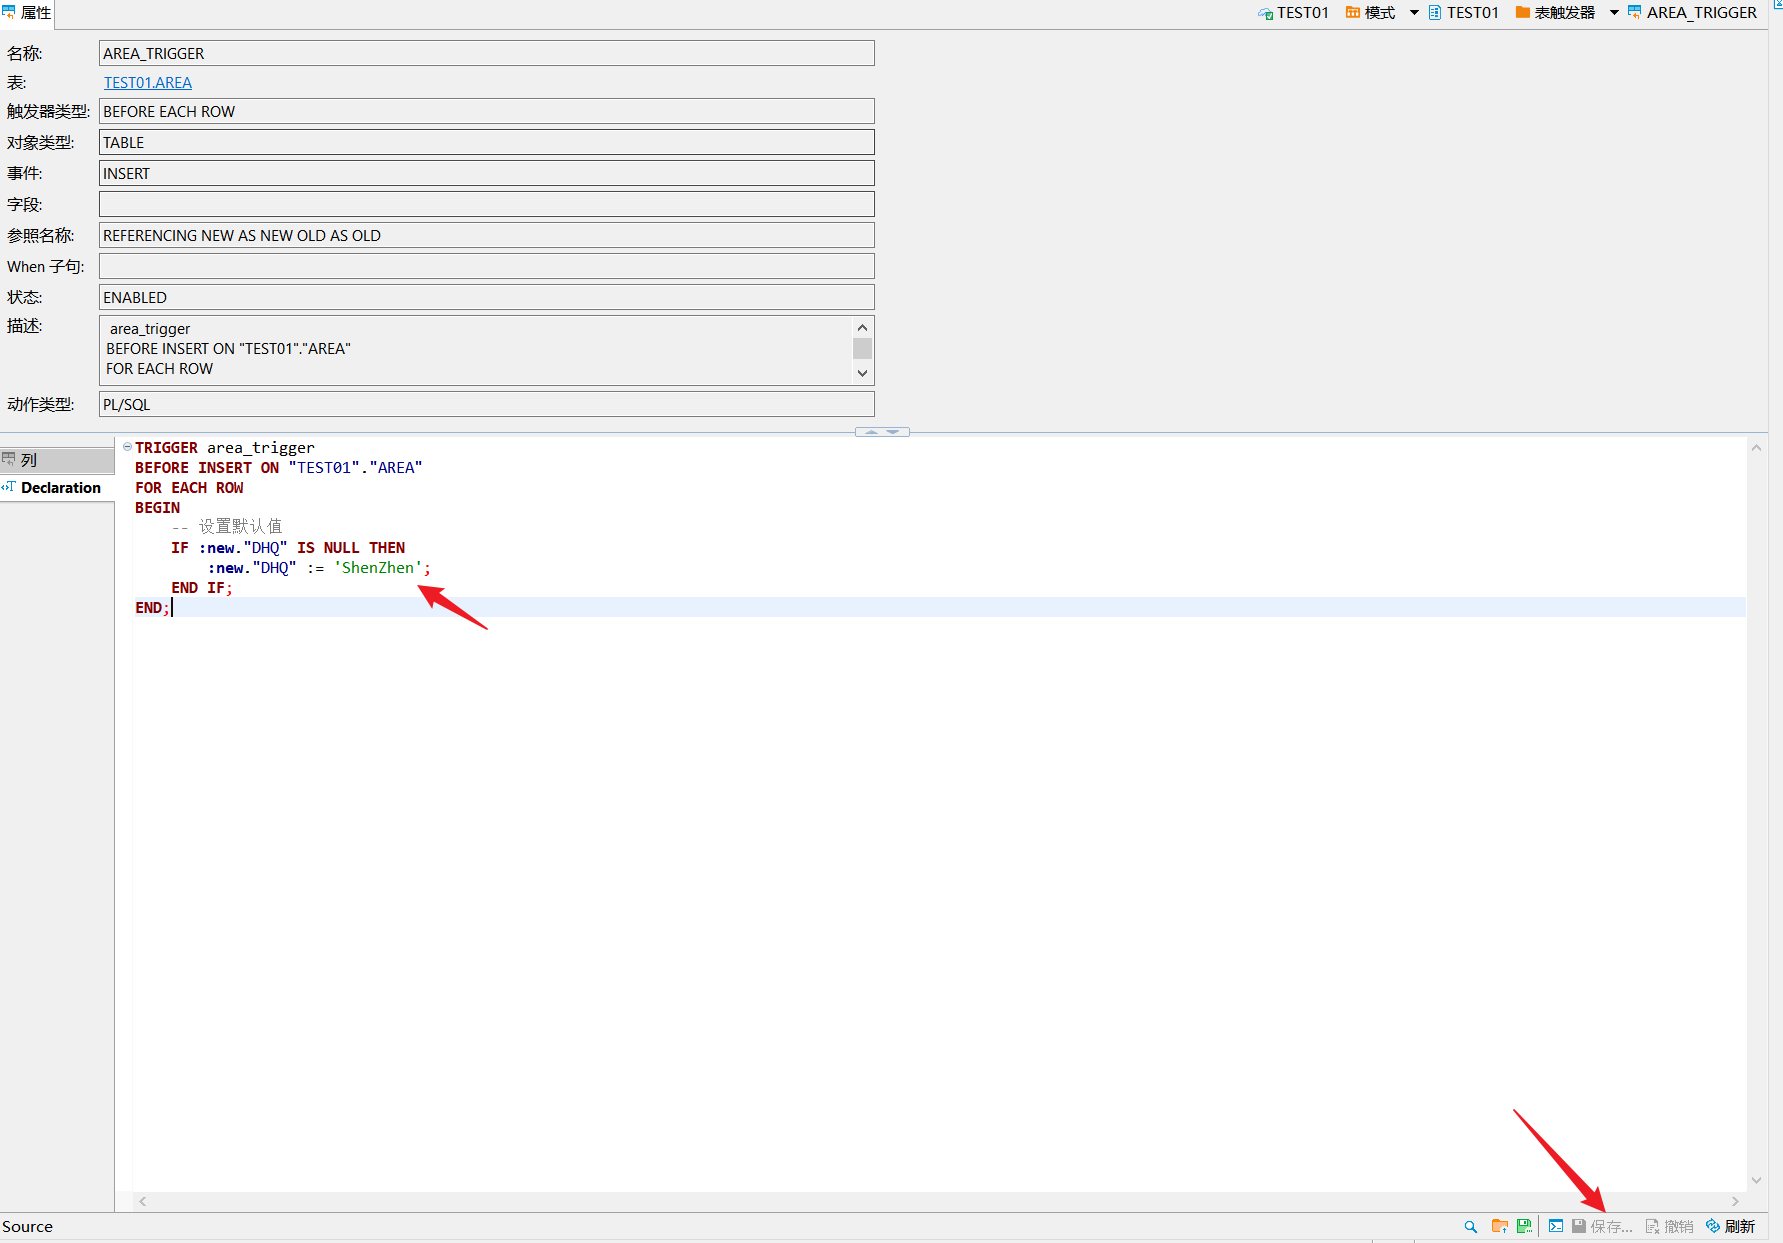Click the editor horizontal scroll-left arrow
Viewport: 1783px width, 1243px height.
(x=143, y=1201)
